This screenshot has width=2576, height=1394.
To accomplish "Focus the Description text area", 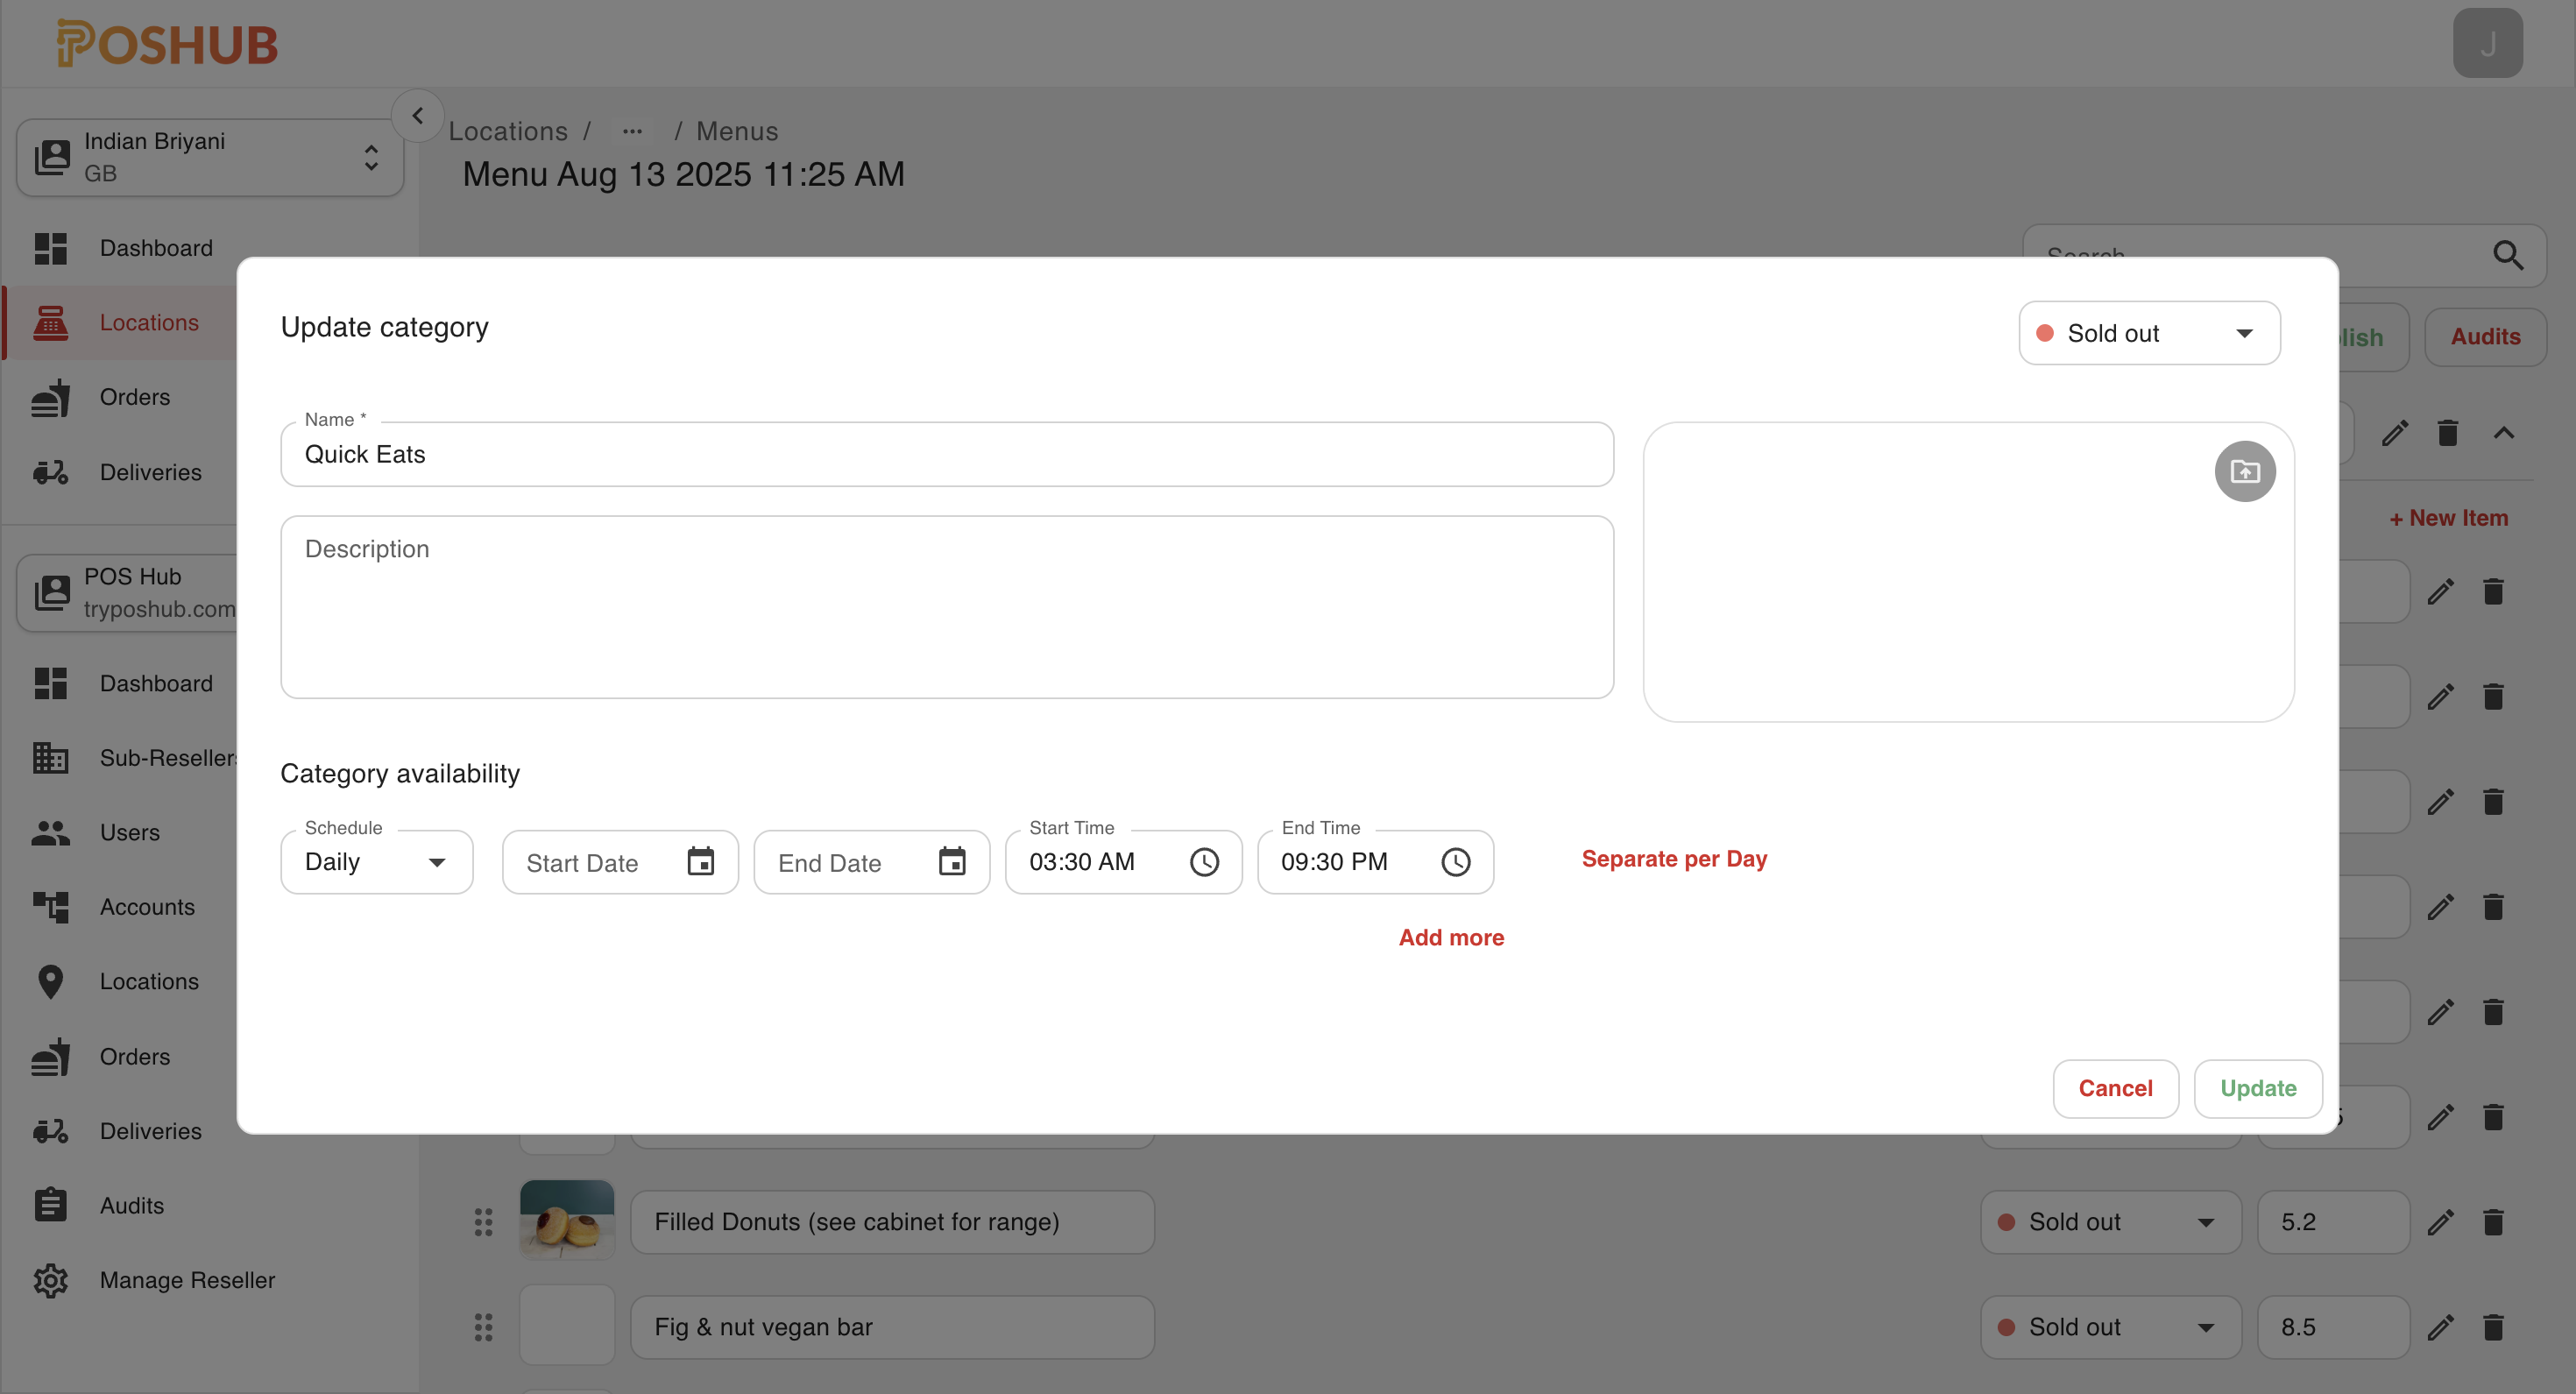I will (x=946, y=607).
